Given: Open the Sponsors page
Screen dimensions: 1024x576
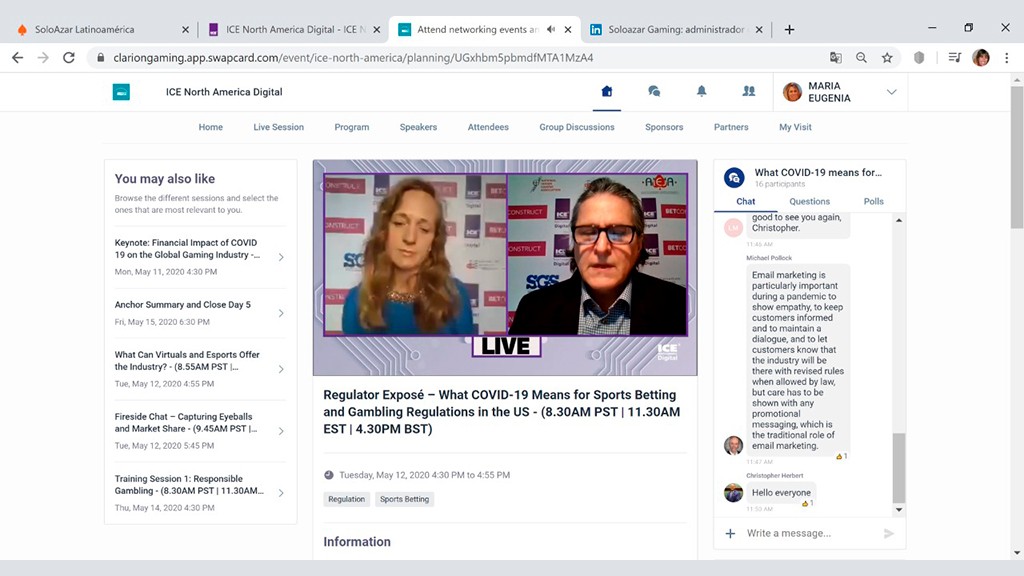Looking at the screenshot, I should point(664,127).
